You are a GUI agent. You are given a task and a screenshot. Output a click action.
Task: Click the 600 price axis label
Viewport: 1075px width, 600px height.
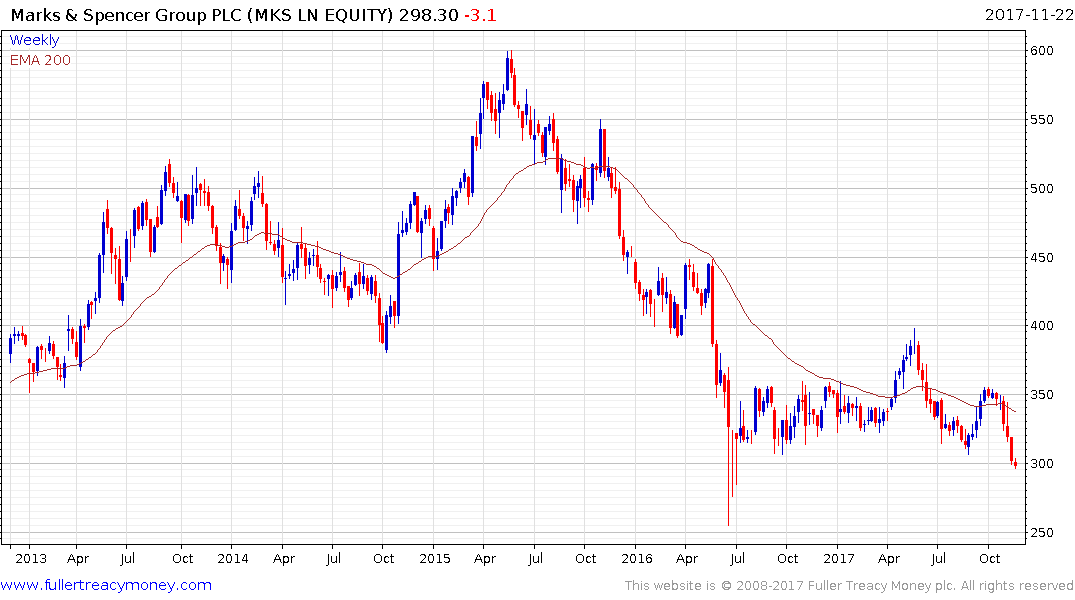1042,51
